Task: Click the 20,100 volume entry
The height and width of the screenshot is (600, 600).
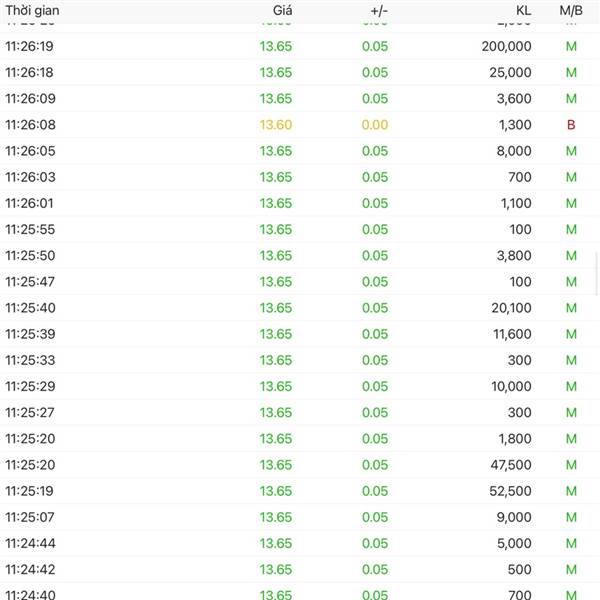Action: click(x=510, y=308)
